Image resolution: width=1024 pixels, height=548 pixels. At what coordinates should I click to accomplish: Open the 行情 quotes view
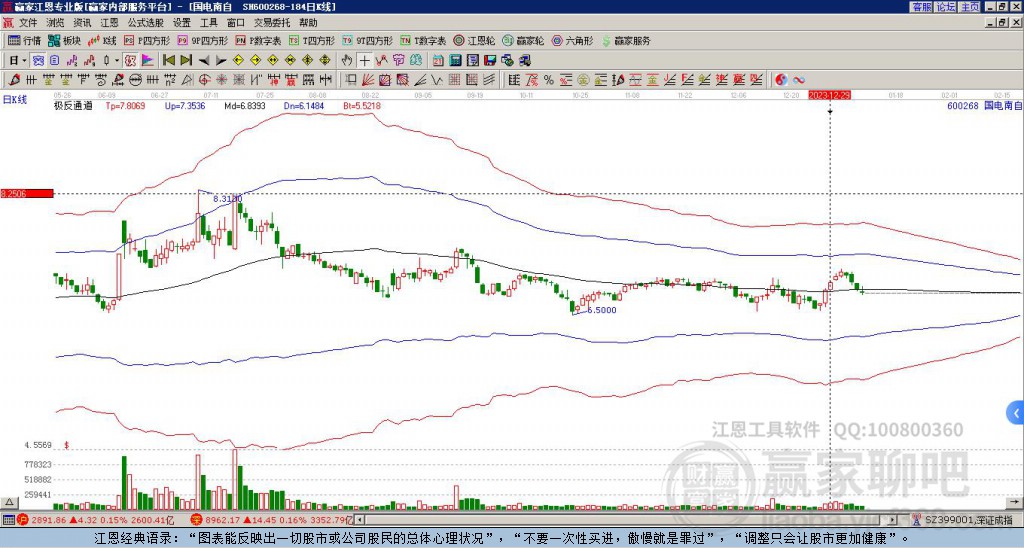point(24,40)
